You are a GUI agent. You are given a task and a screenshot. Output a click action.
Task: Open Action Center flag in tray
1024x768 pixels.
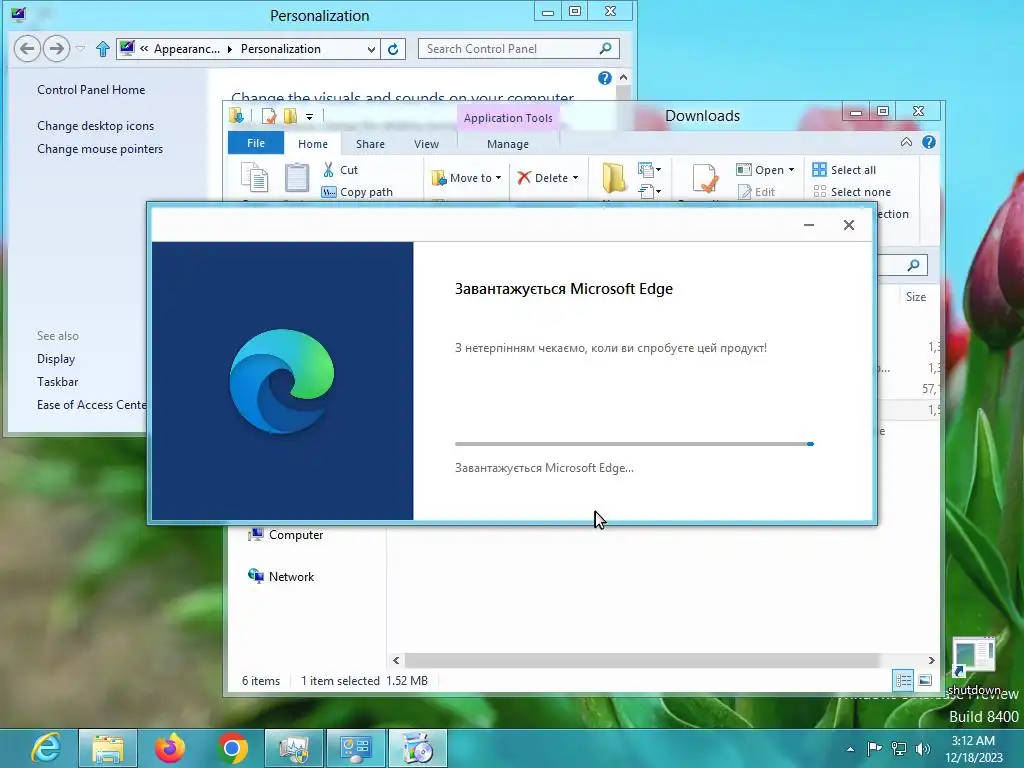[x=874, y=748]
